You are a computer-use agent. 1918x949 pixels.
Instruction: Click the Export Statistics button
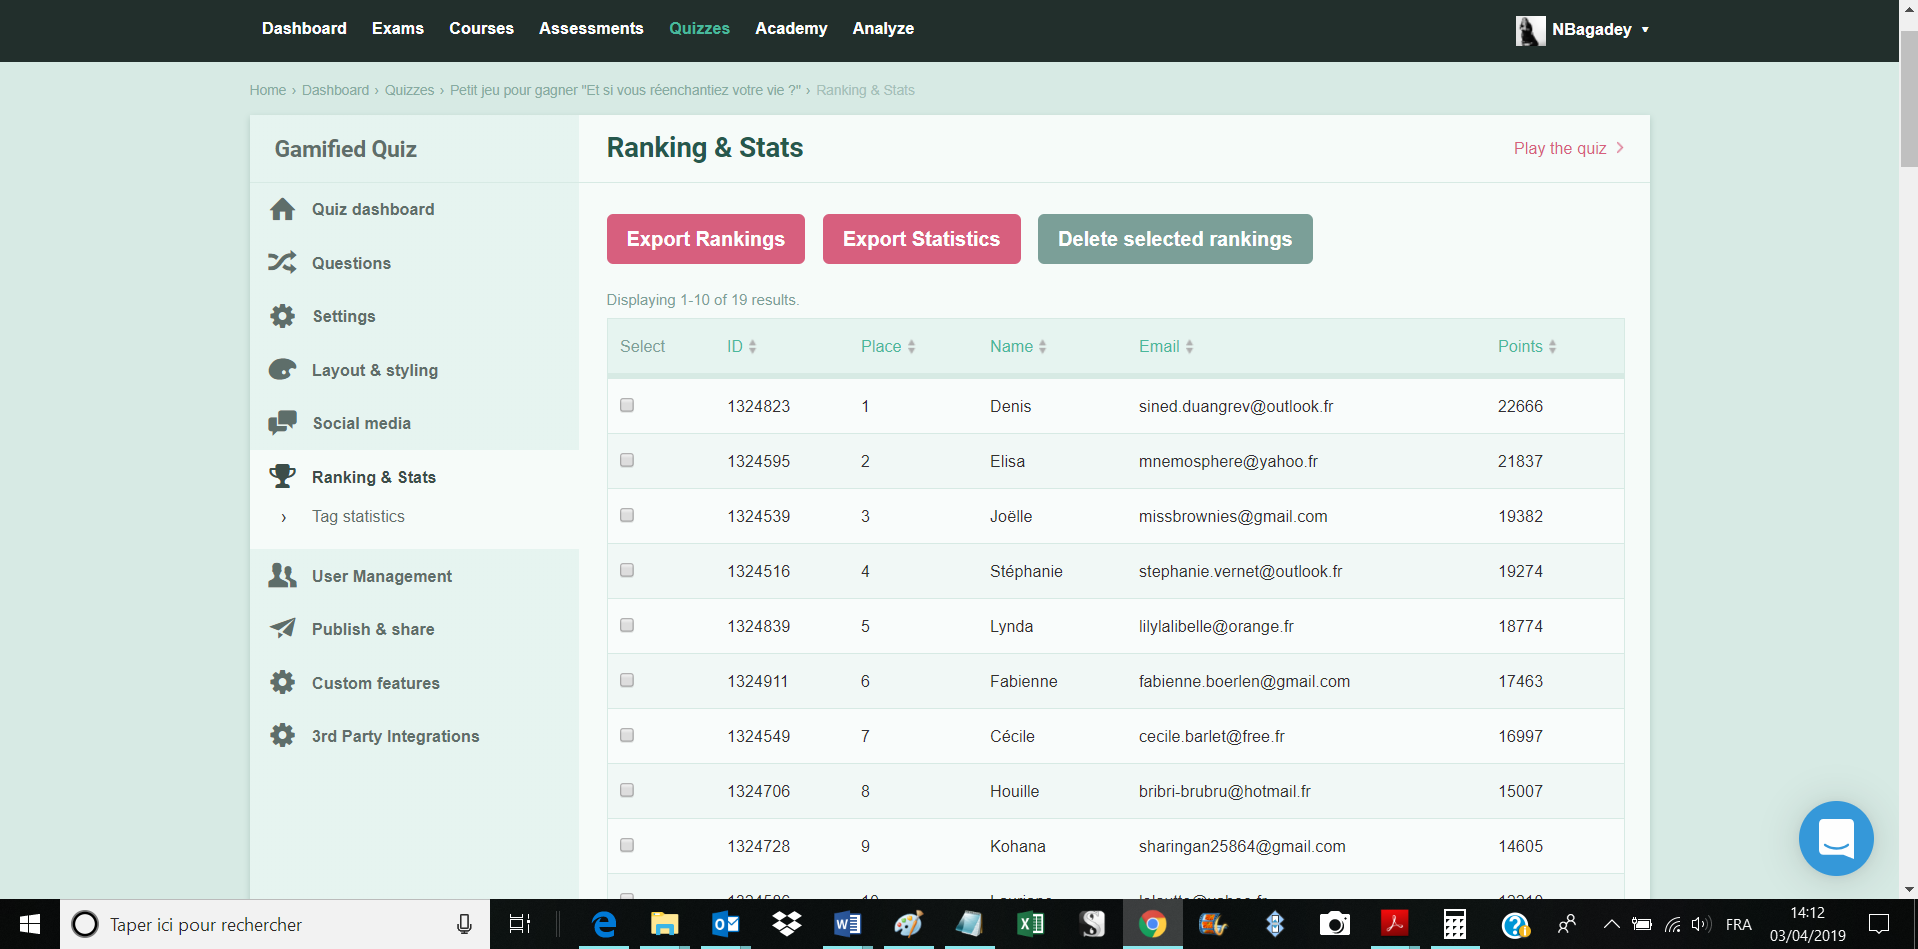click(x=922, y=239)
